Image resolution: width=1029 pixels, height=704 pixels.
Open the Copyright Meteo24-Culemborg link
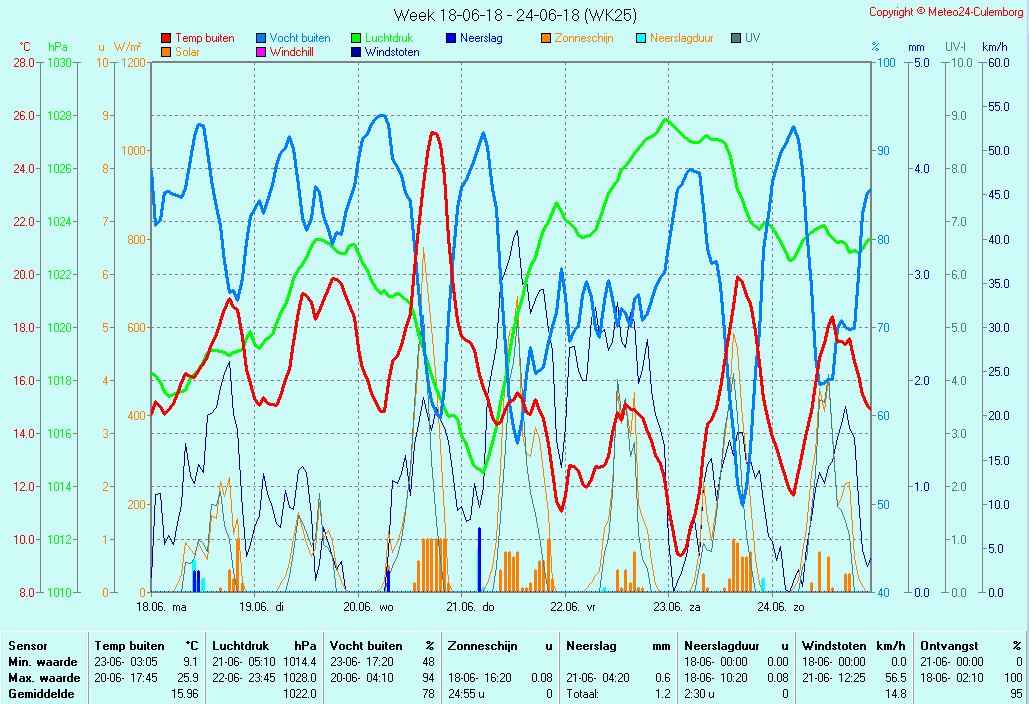click(946, 12)
